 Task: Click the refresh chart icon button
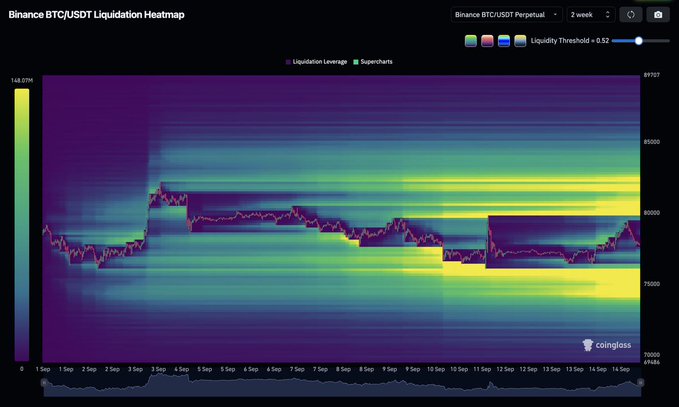click(x=630, y=15)
